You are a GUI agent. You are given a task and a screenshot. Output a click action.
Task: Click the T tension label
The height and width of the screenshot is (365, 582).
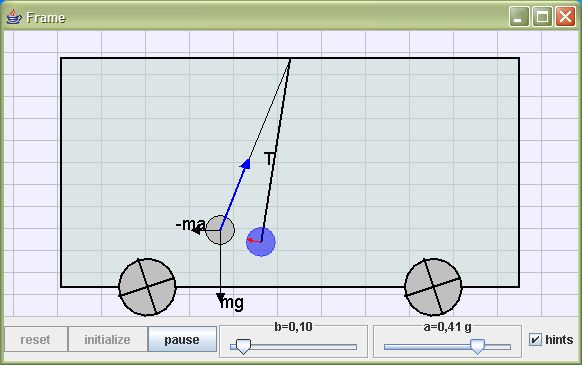[269, 159]
